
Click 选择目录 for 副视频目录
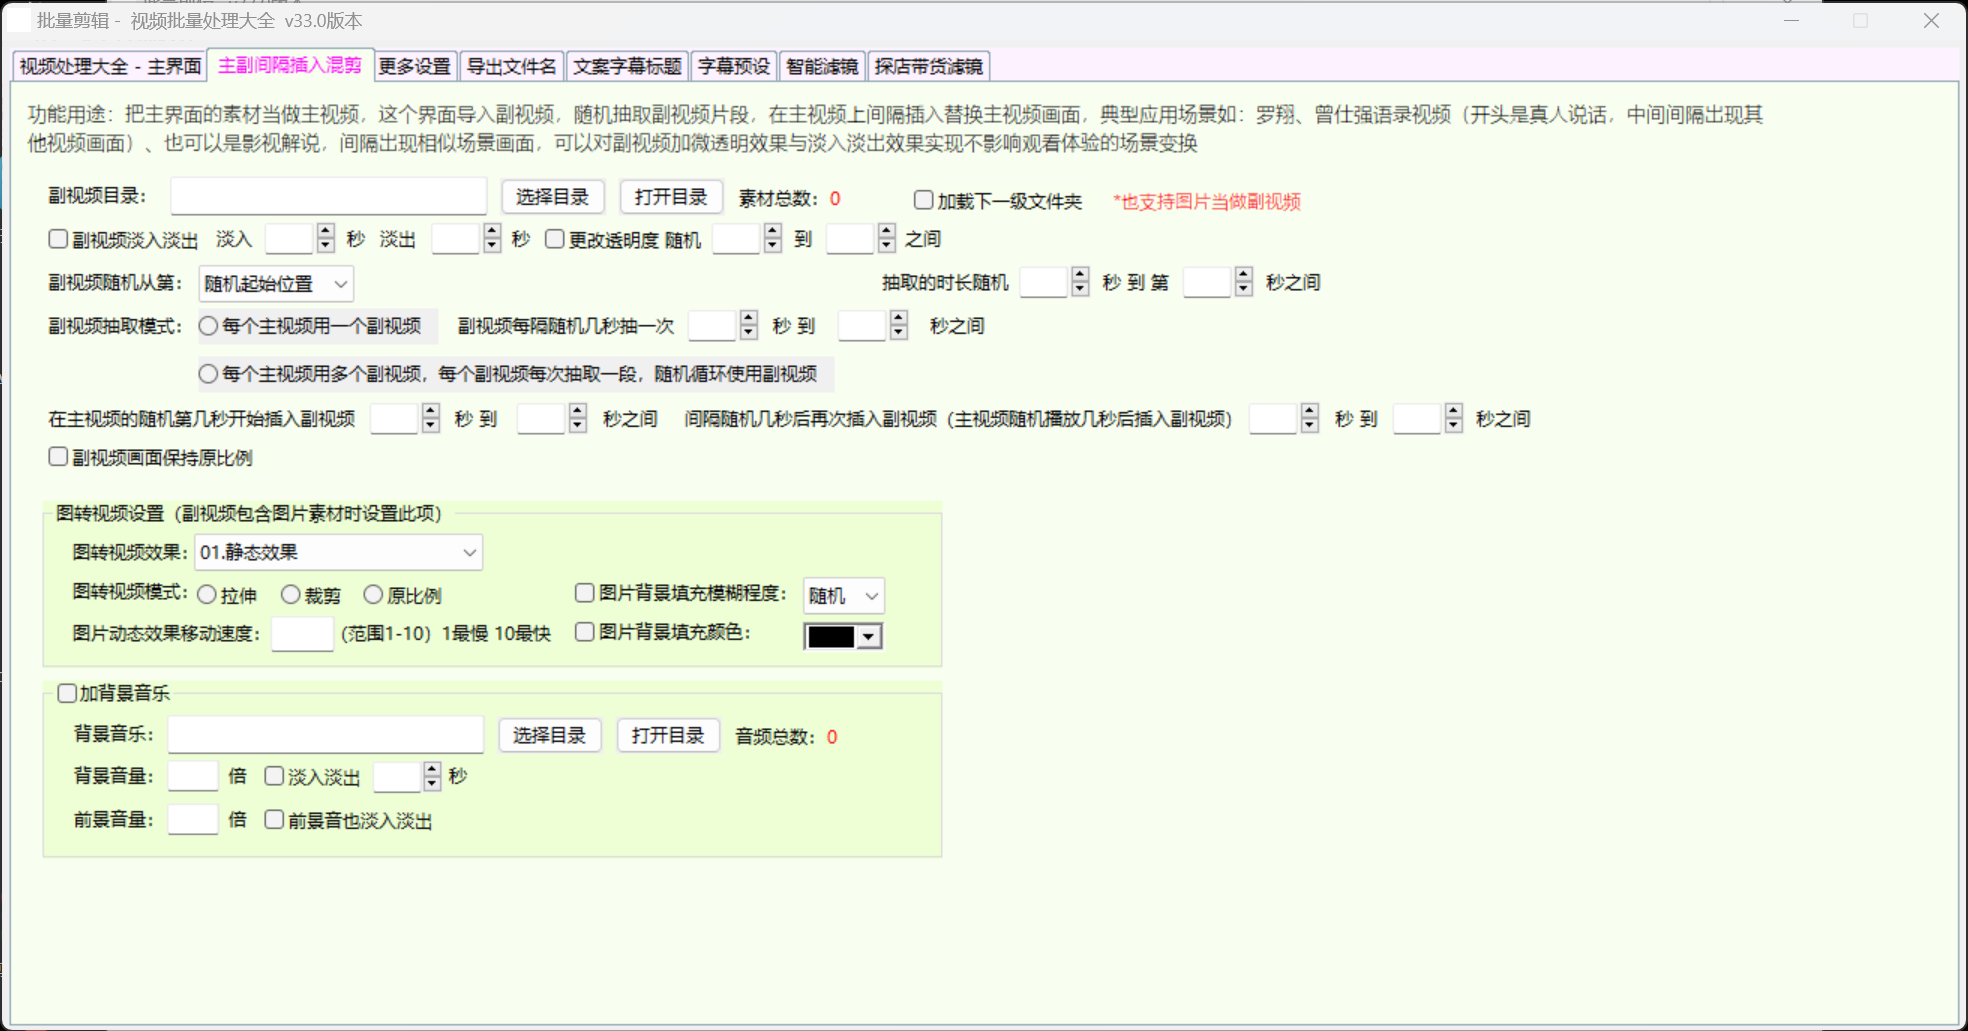click(552, 197)
